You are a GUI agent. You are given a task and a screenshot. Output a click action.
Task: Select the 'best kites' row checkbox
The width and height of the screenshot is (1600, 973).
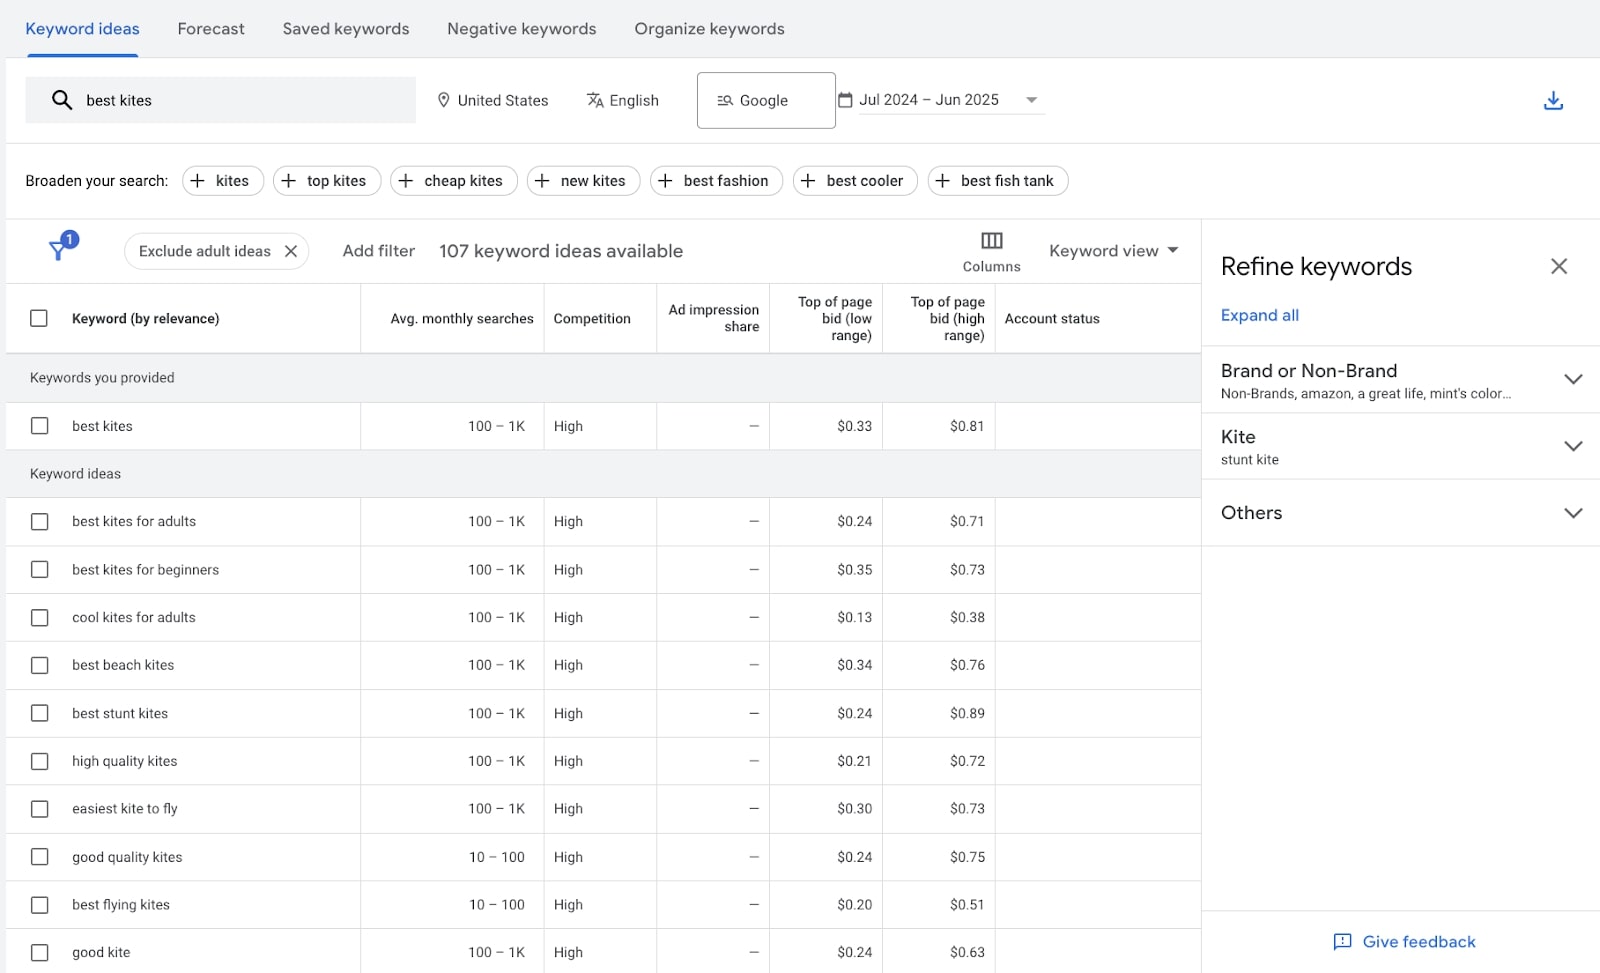tap(39, 426)
